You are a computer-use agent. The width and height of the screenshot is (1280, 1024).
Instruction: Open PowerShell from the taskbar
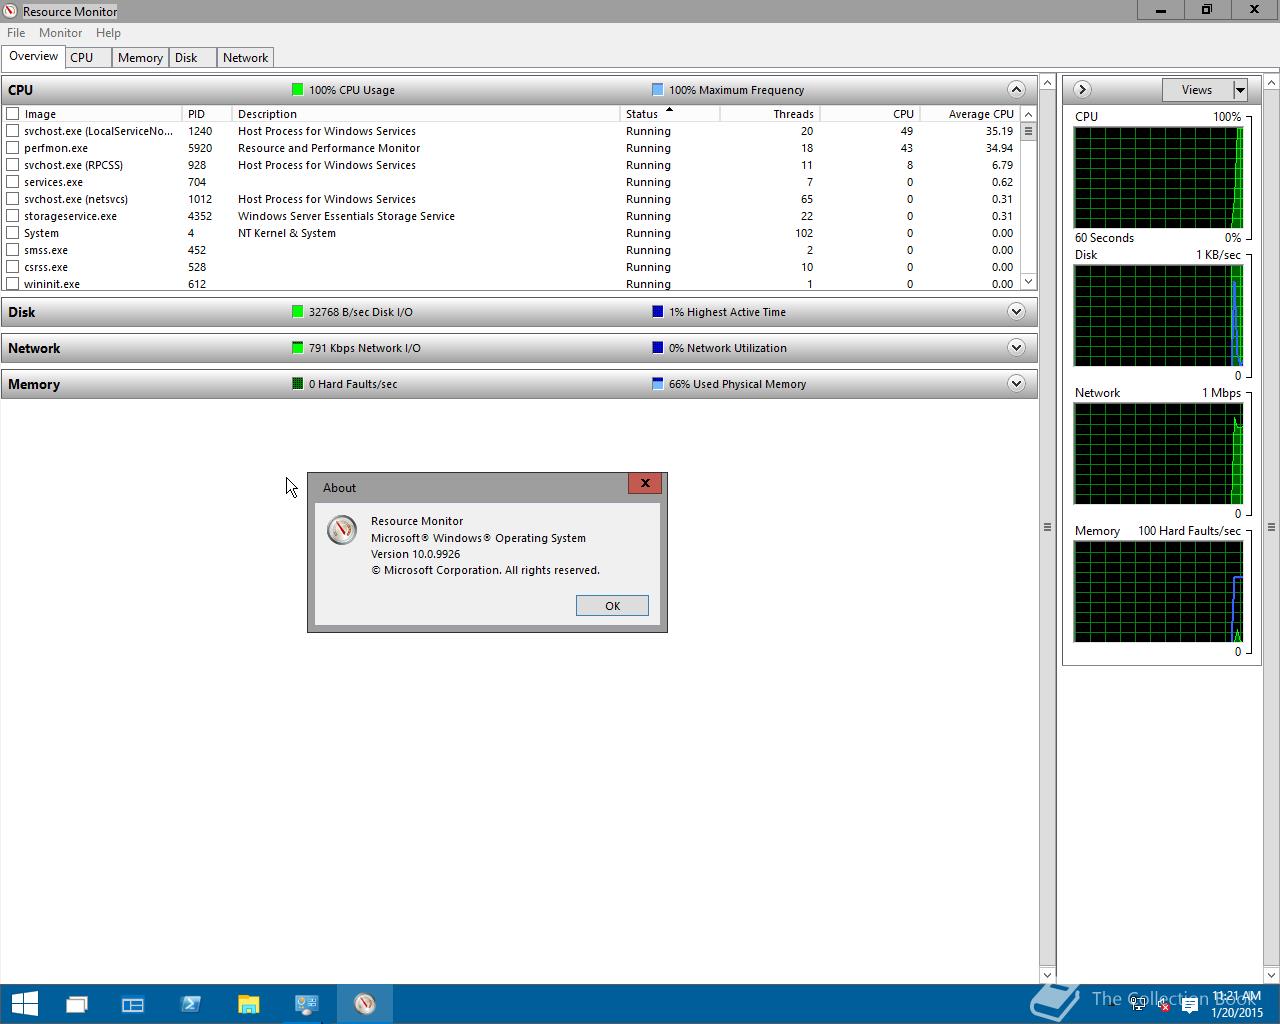click(191, 1004)
